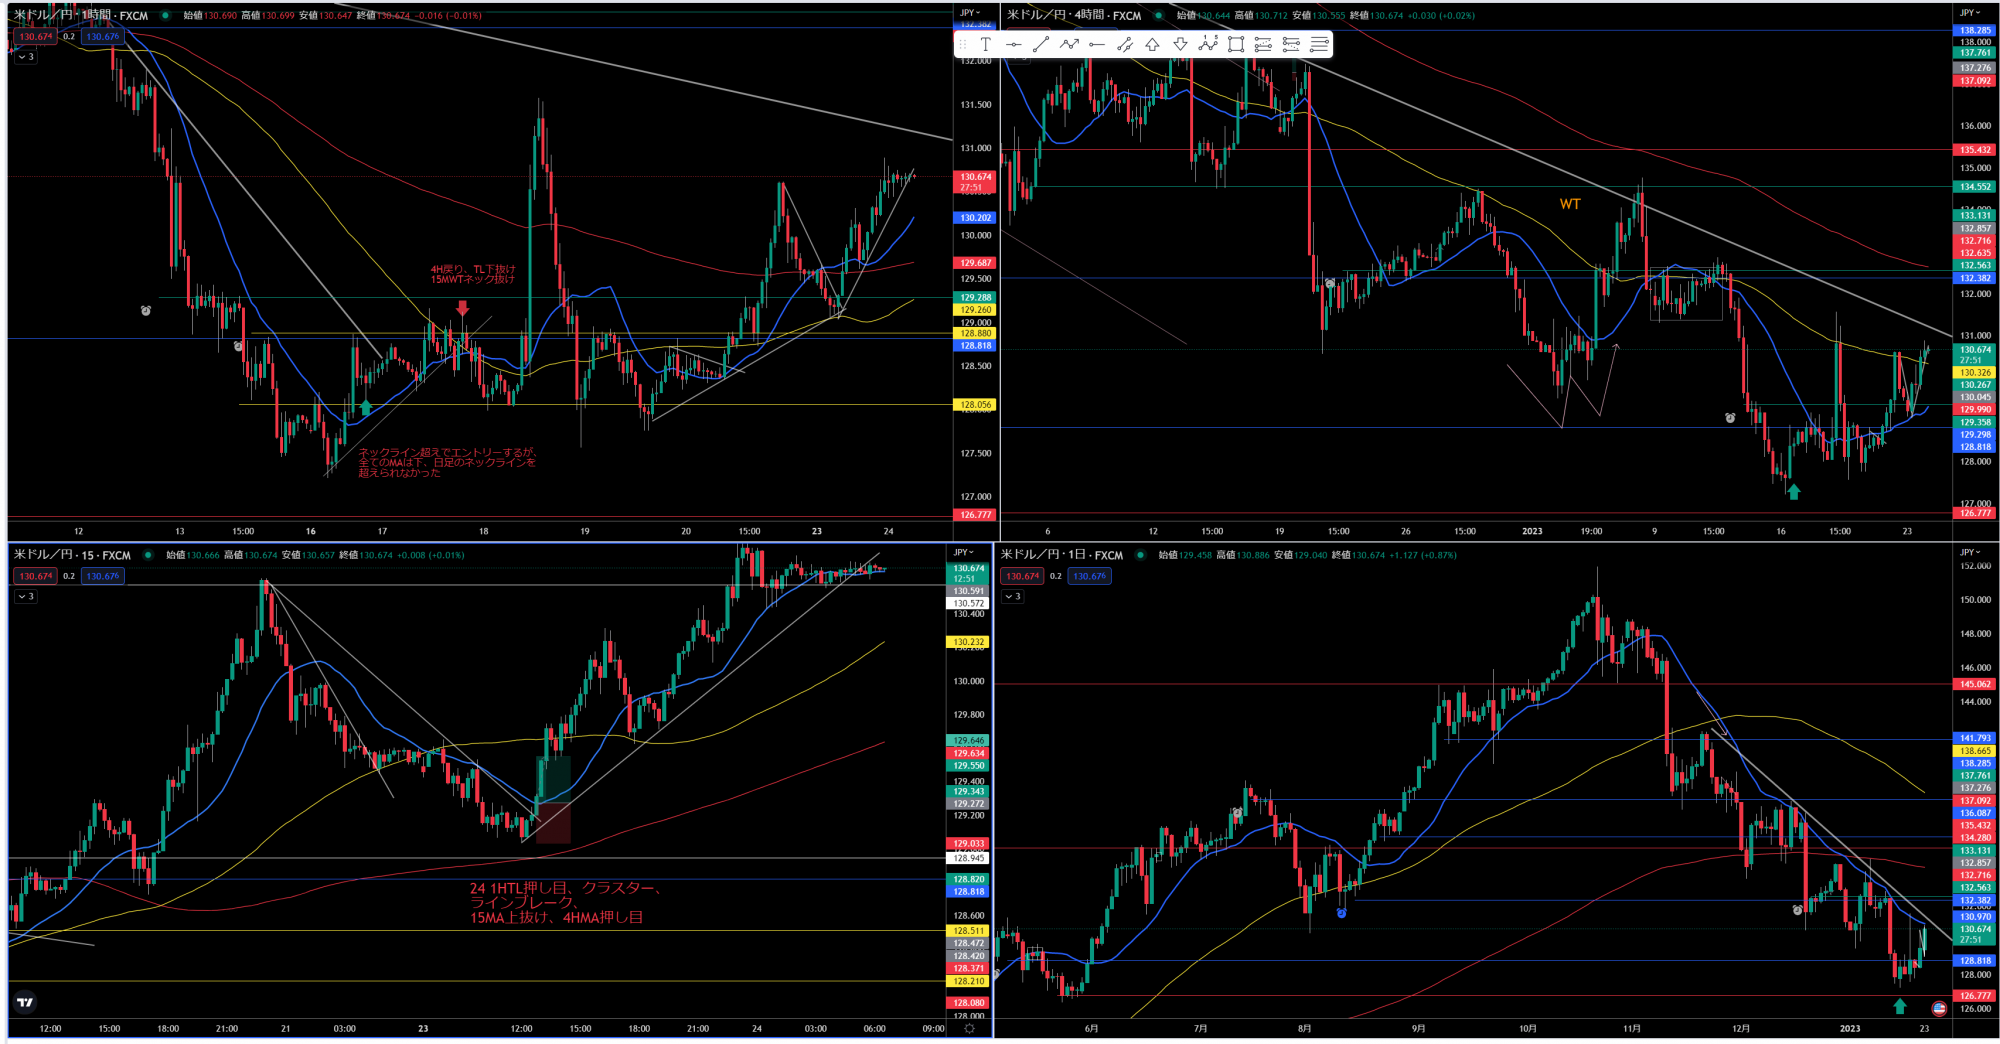Click the red sell price 130.674 on 1-hour chart
Image resolution: width=2000 pixels, height=1044 pixels.
[x=35, y=36]
